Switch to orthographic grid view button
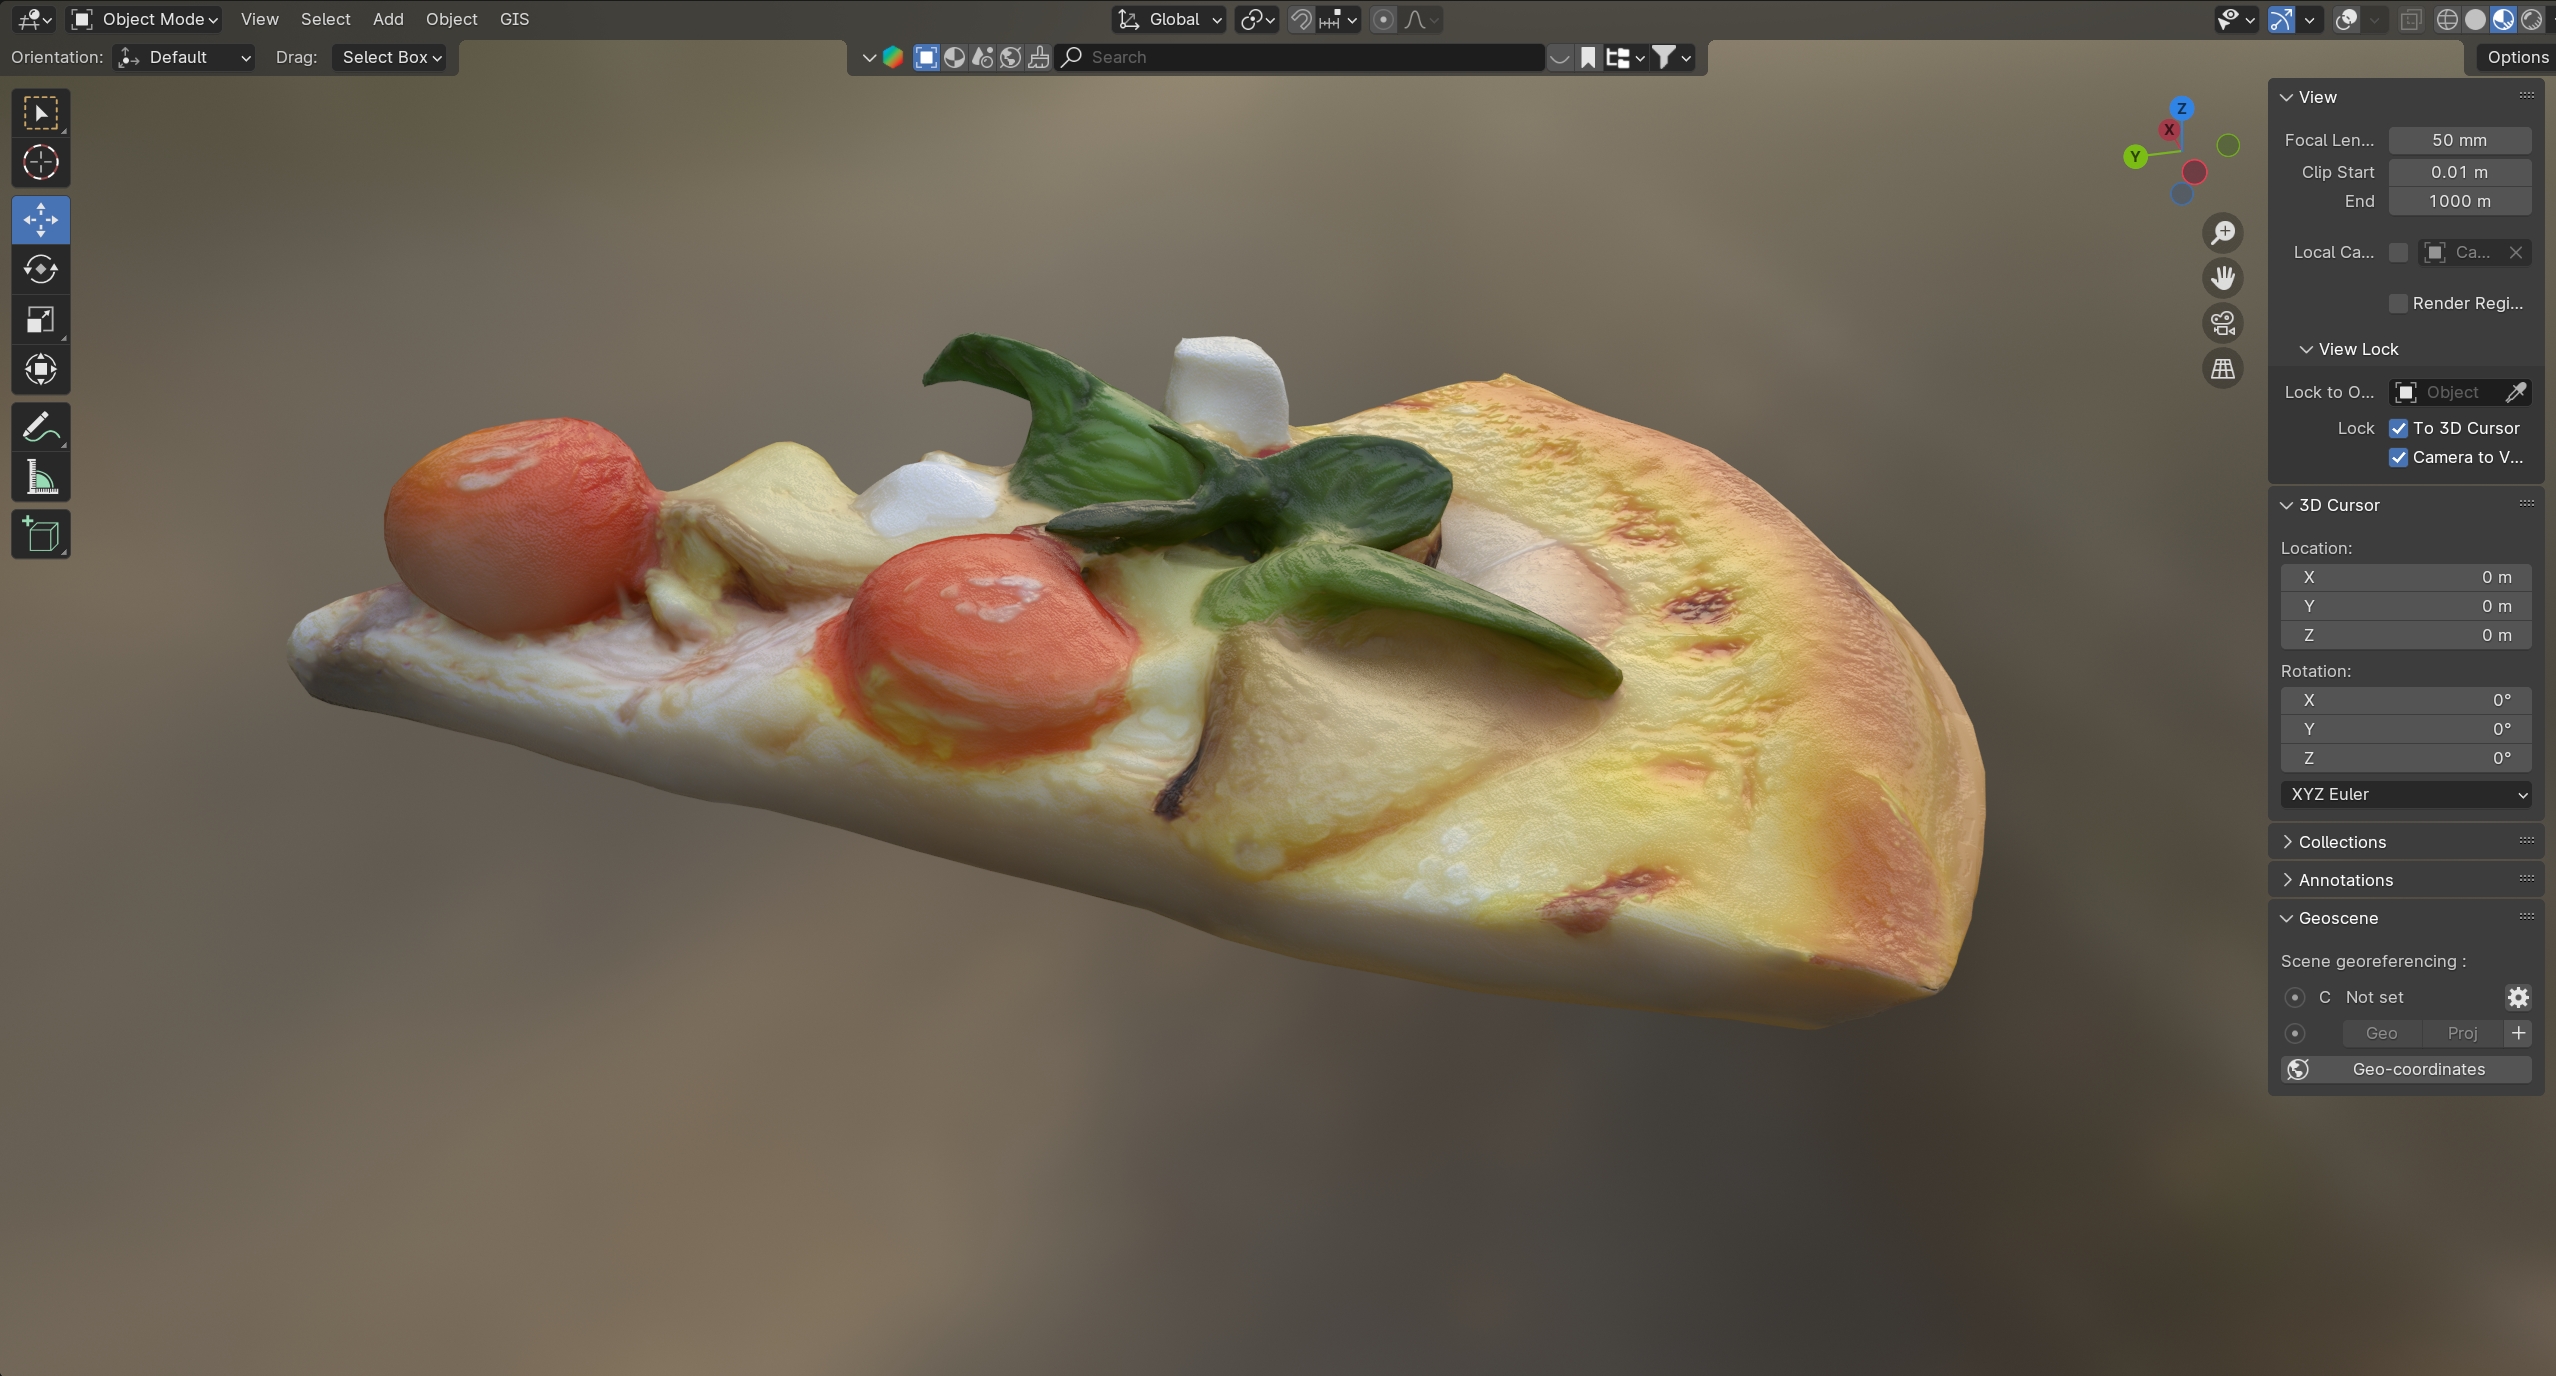 pyautogui.click(x=2222, y=370)
